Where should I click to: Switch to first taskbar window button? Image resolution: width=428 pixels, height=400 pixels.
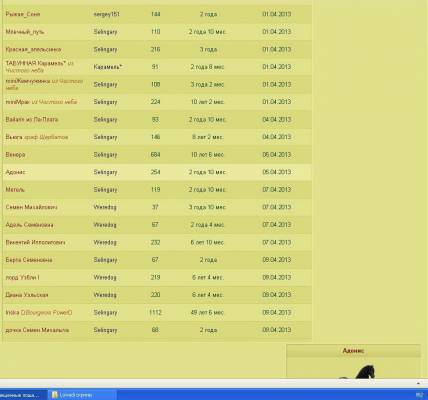[x=23, y=395]
